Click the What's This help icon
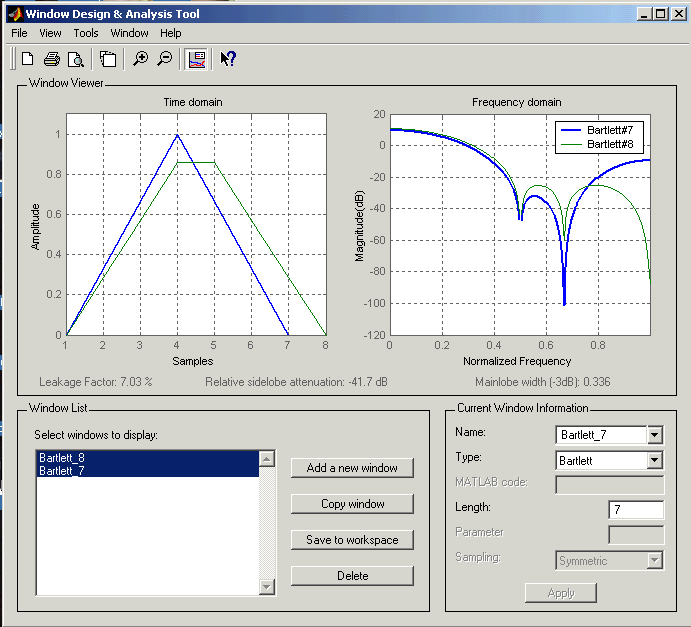This screenshot has width=691, height=627. [228, 59]
